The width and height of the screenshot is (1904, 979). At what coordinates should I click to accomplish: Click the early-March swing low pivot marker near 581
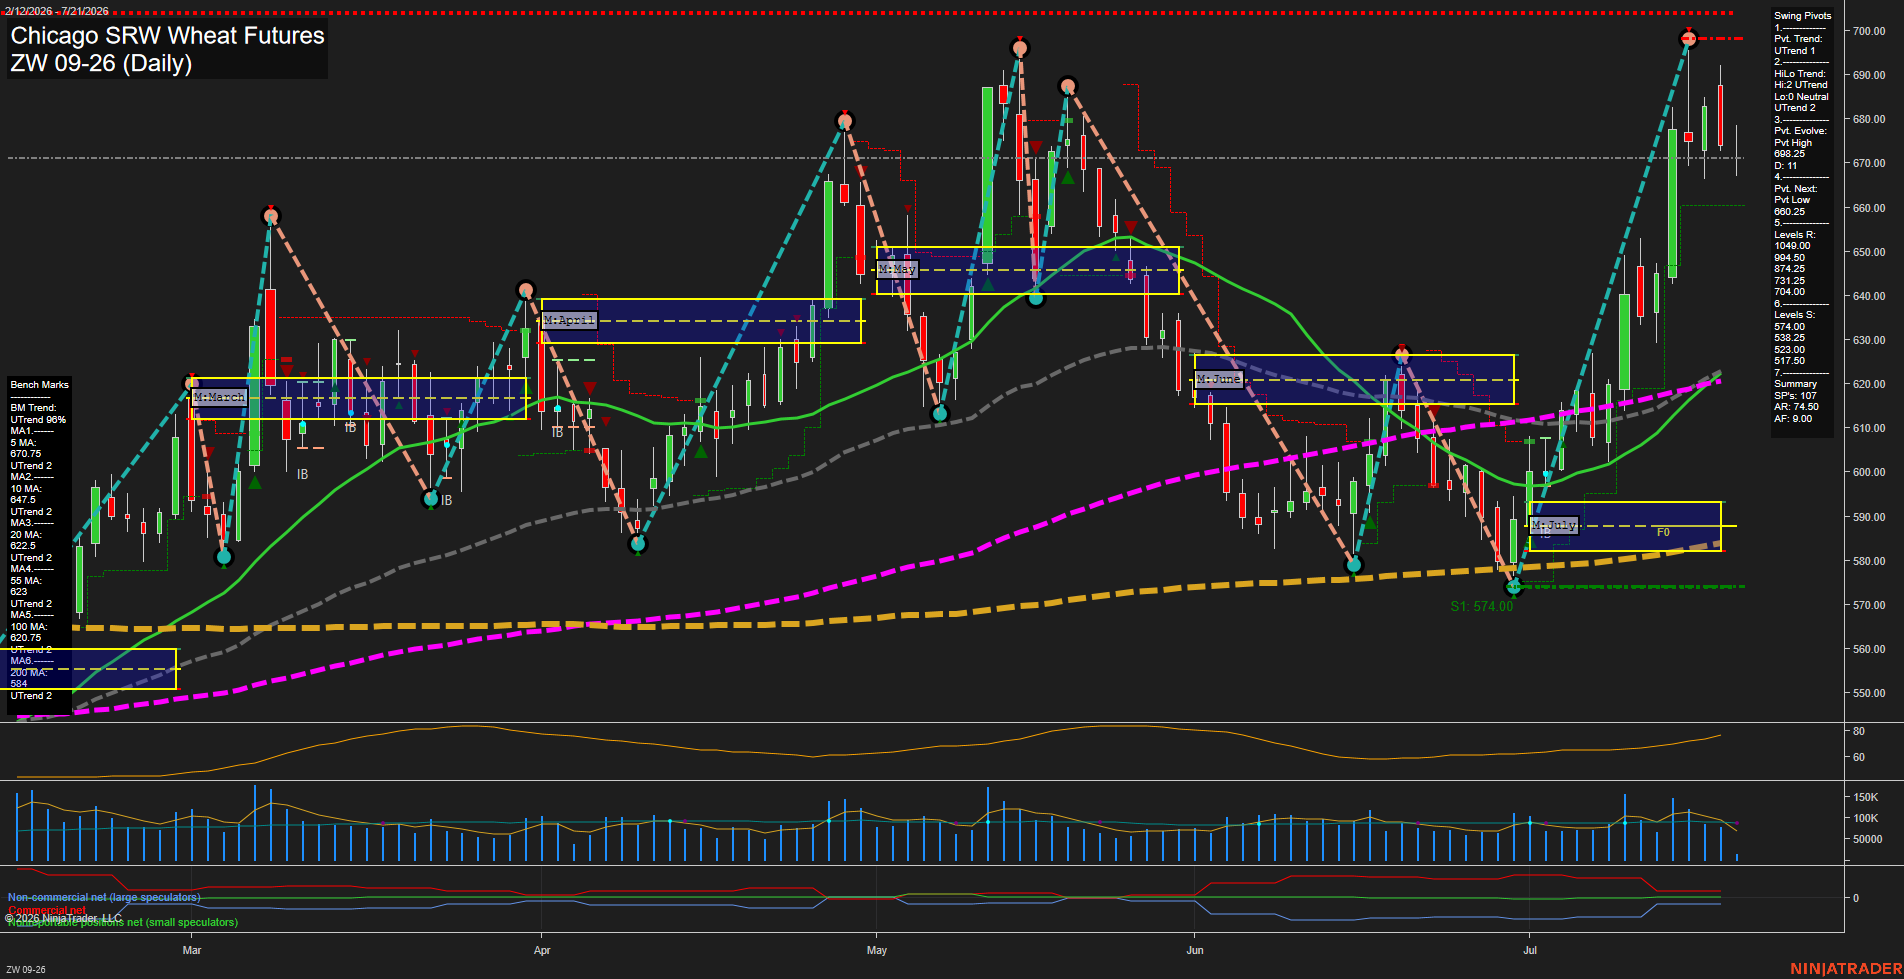[224, 557]
